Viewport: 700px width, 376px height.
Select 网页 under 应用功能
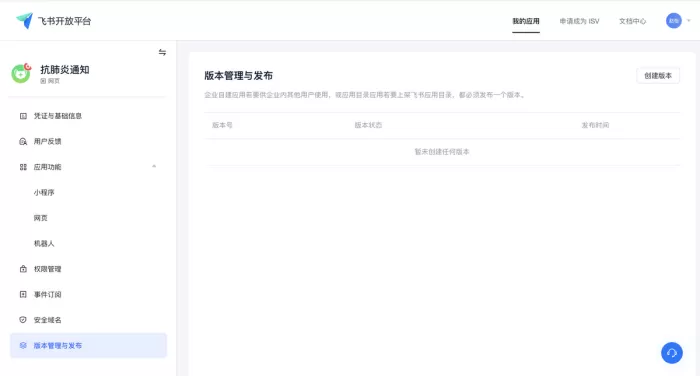pos(41,218)
